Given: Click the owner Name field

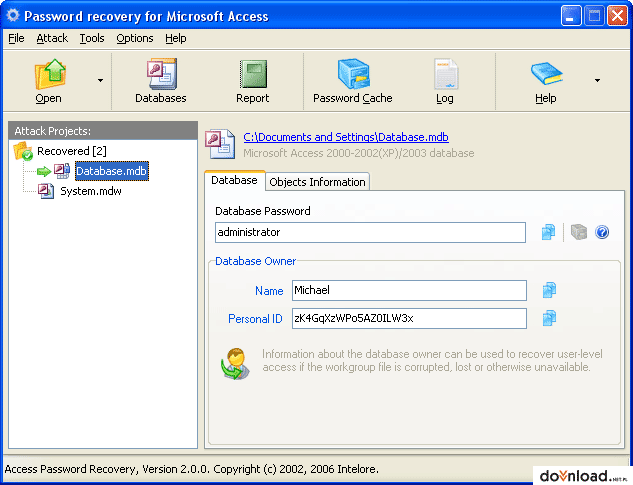Looking at the screenshot, I should coord(409,290).
